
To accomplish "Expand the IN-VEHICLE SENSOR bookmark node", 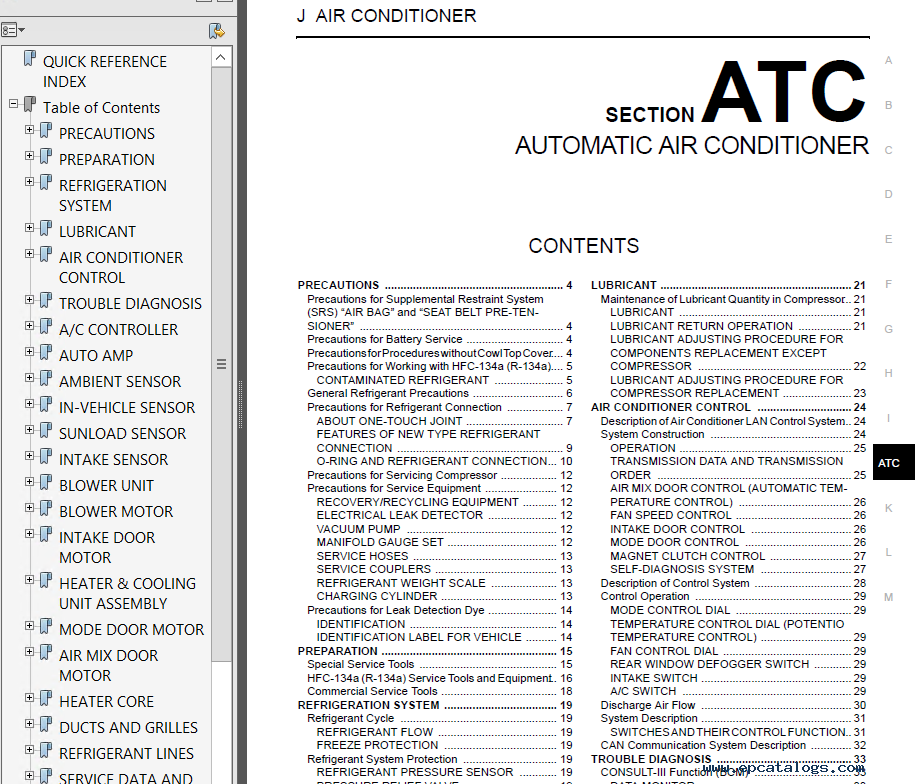I will 29,404.
